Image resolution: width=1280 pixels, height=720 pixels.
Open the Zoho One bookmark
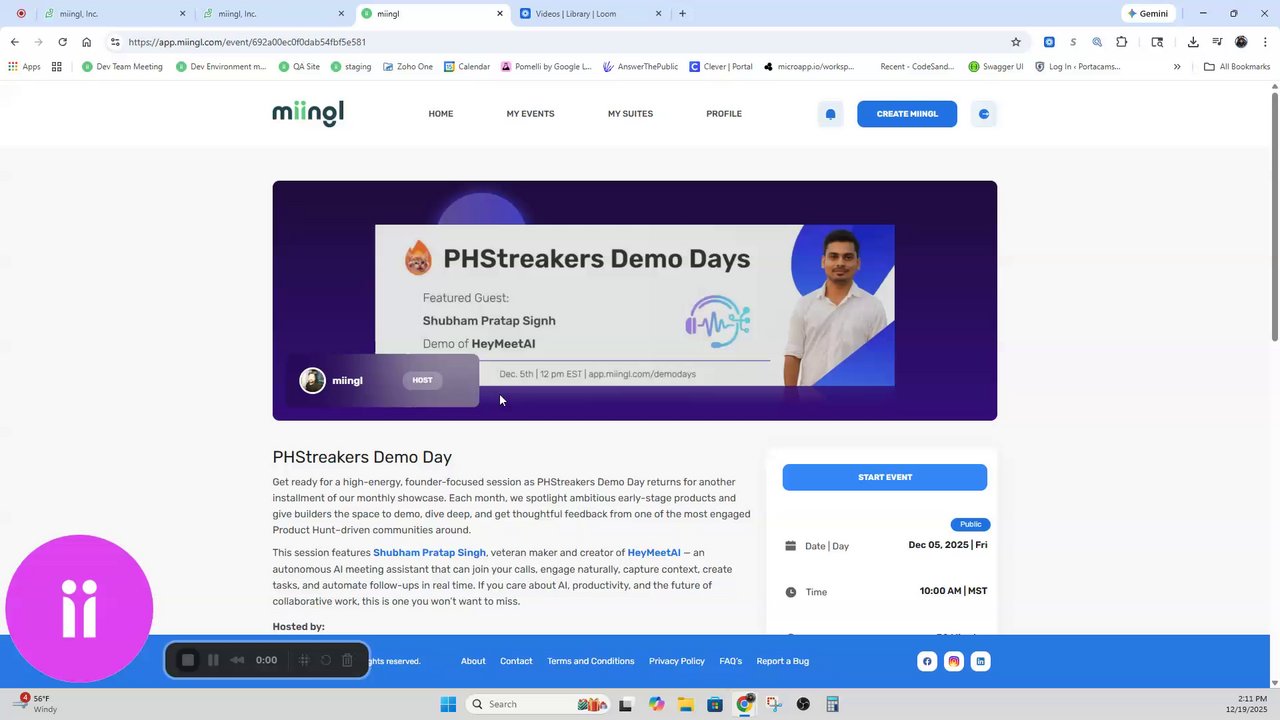[x=408, y=67]
